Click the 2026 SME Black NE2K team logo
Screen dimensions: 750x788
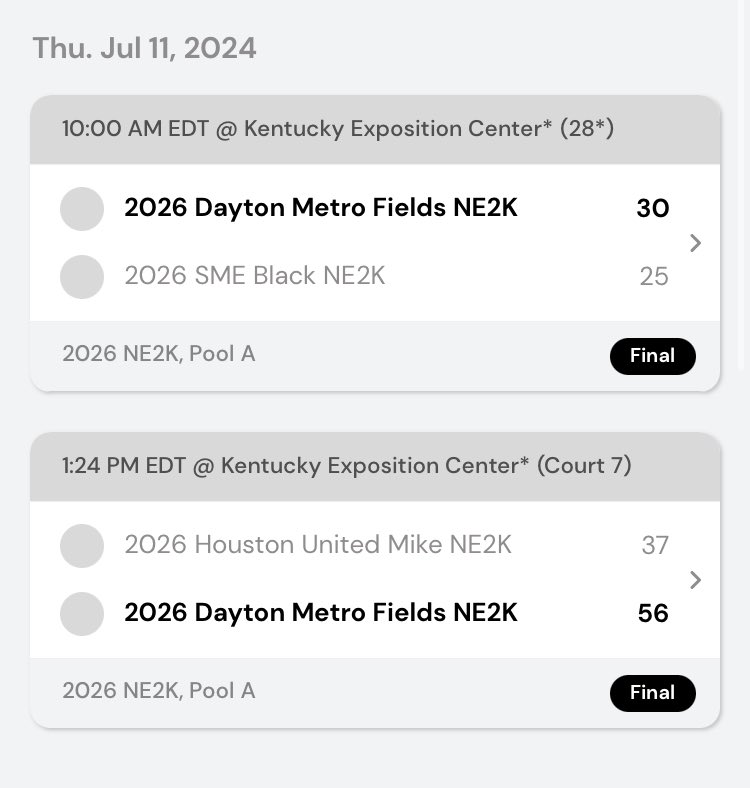[82, 276]
